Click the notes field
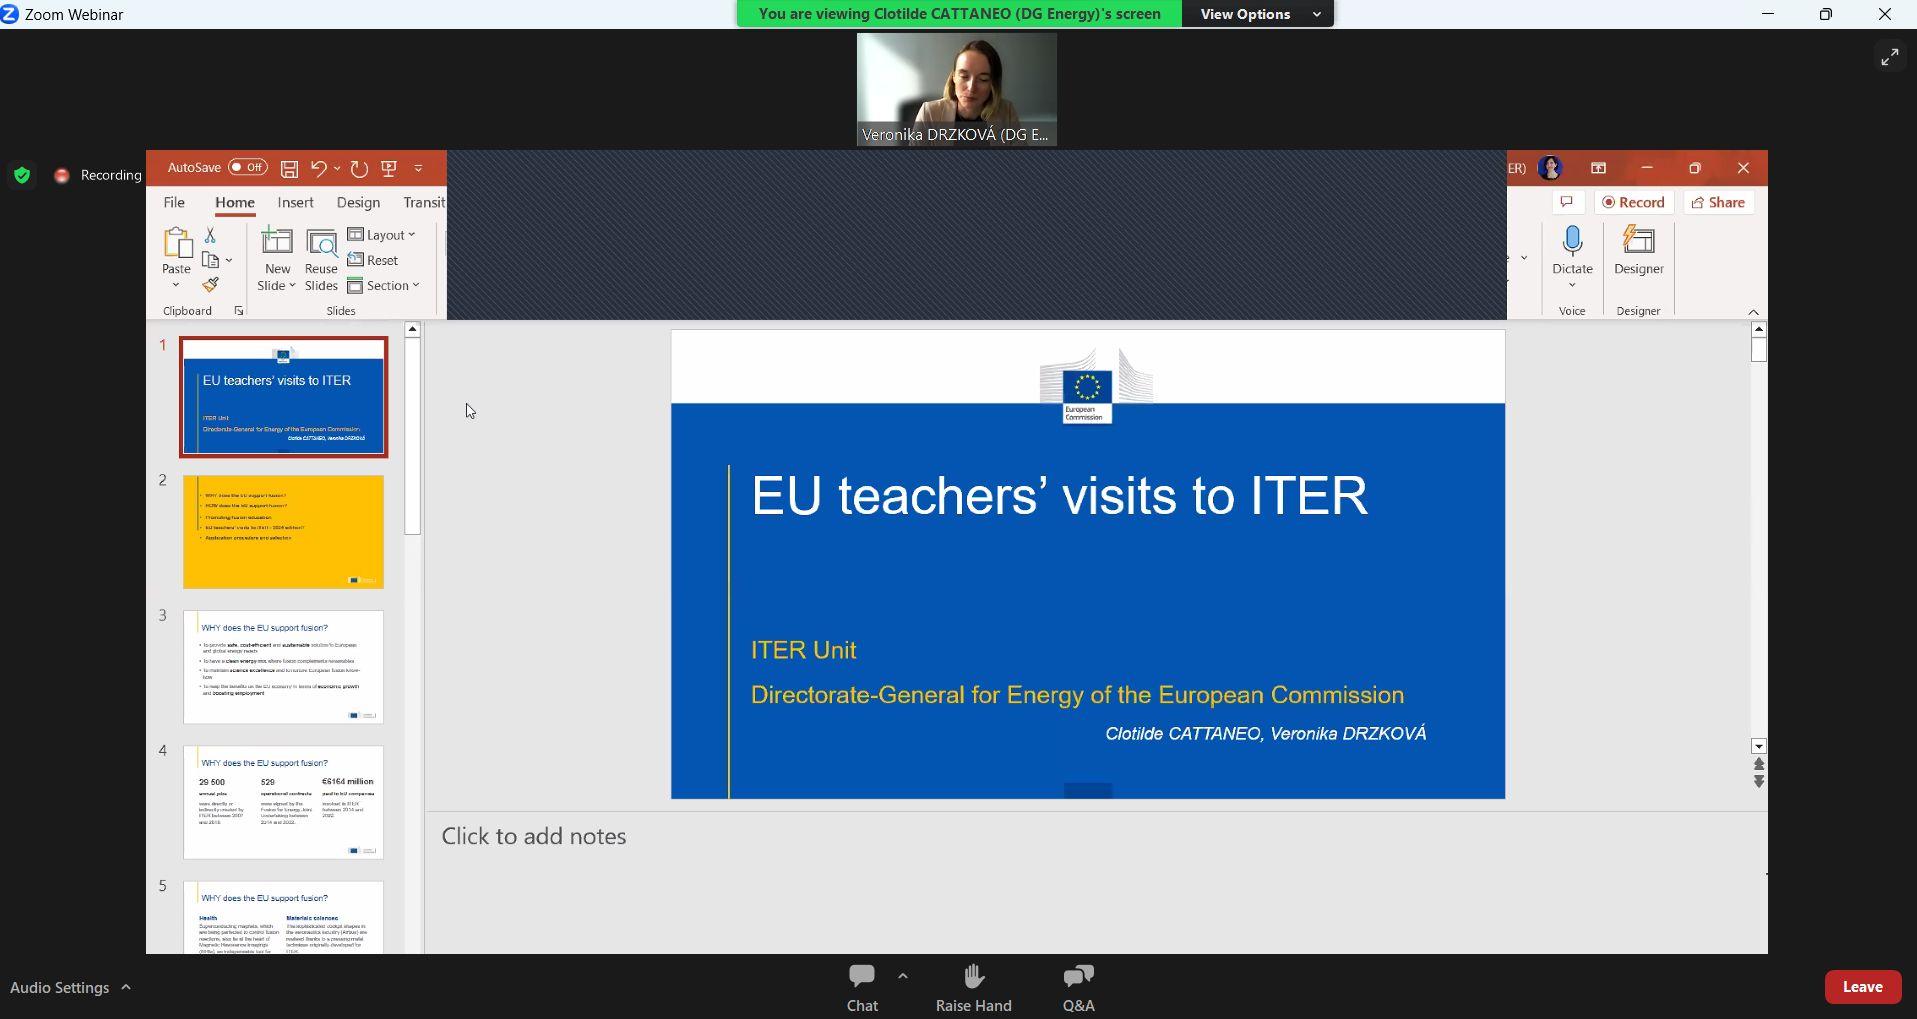Image resolution: width=1917 pixels, height=1019 pixels. (x=1096, y=836)
